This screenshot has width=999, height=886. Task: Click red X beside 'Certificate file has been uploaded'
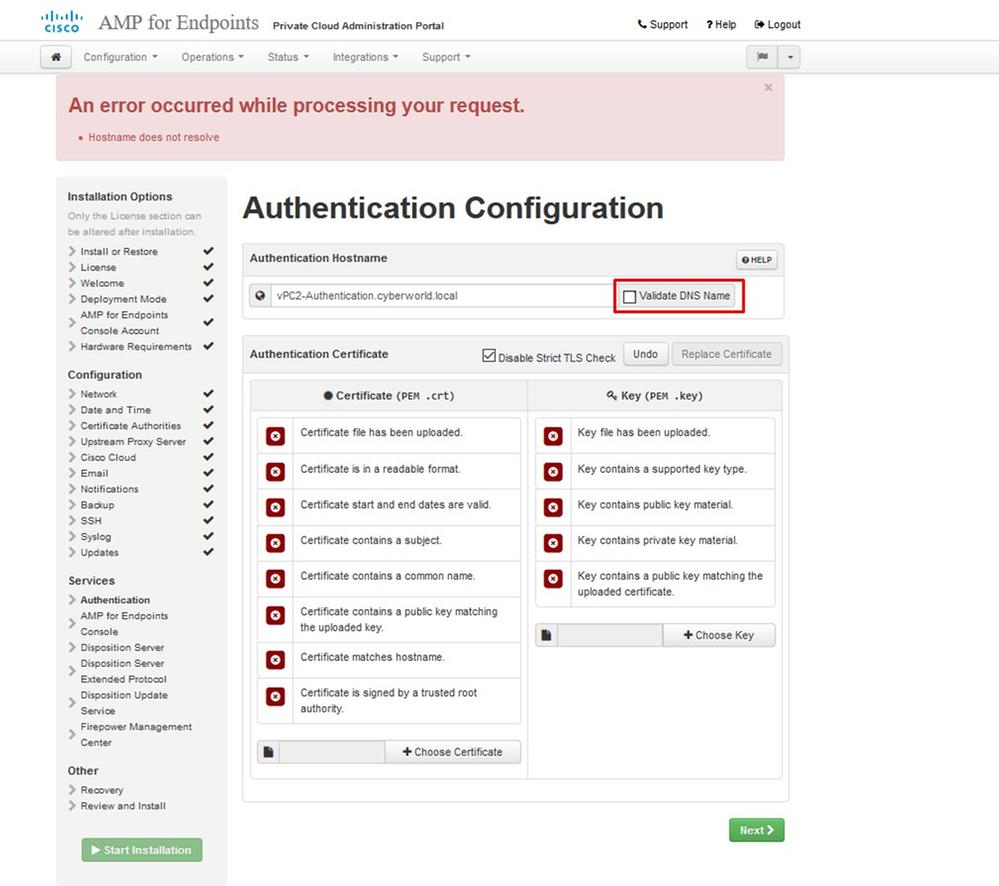click(275, 436)
